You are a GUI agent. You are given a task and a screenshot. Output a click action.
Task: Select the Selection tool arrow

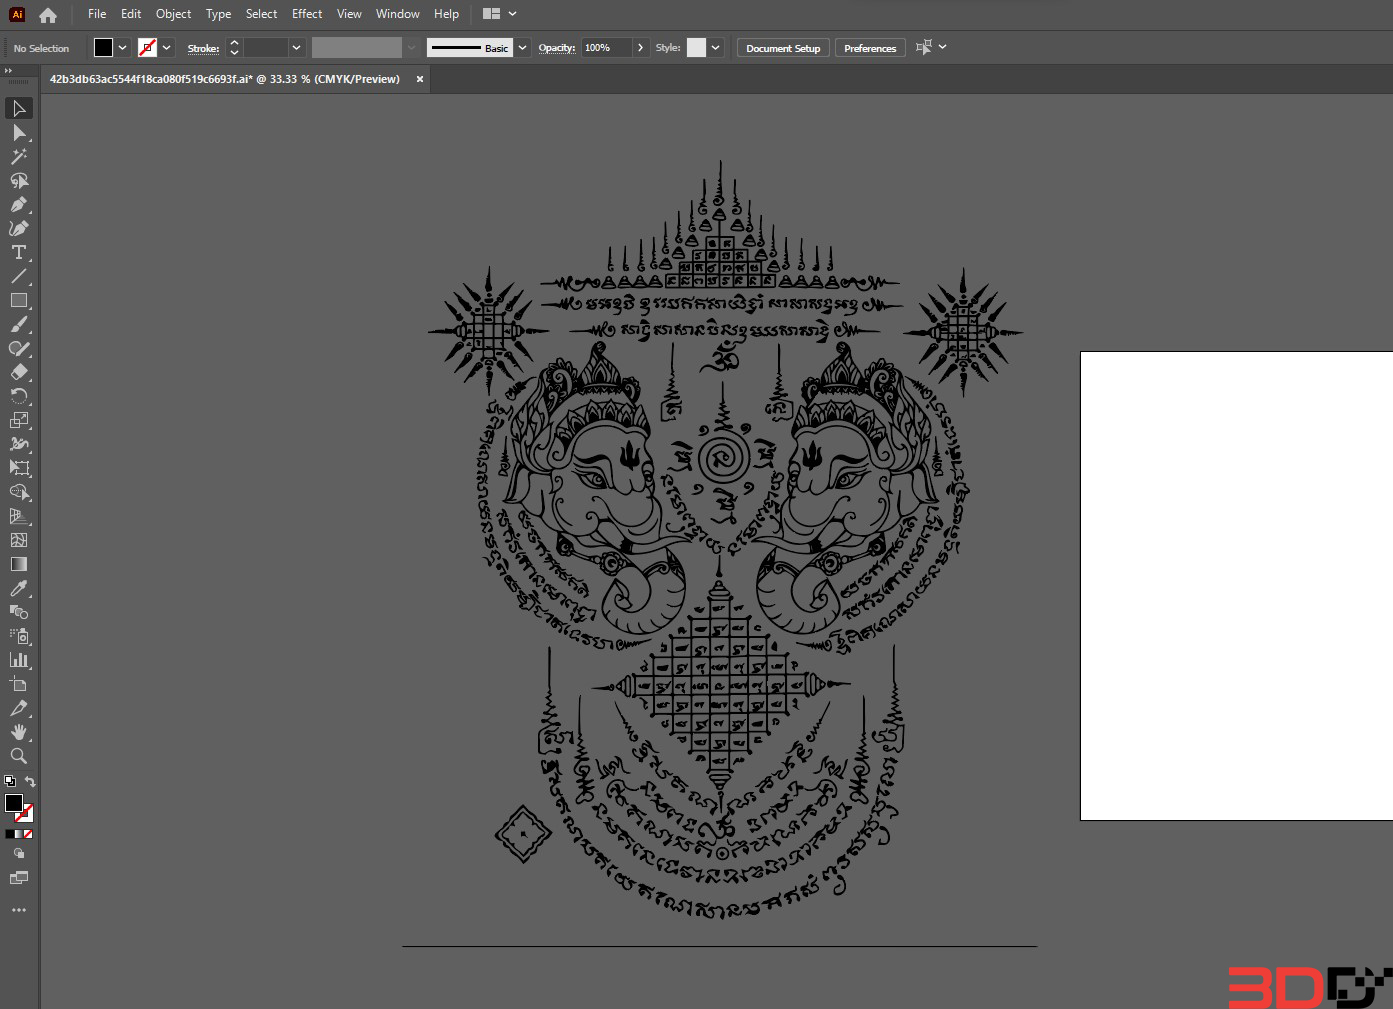pos(19,108)
